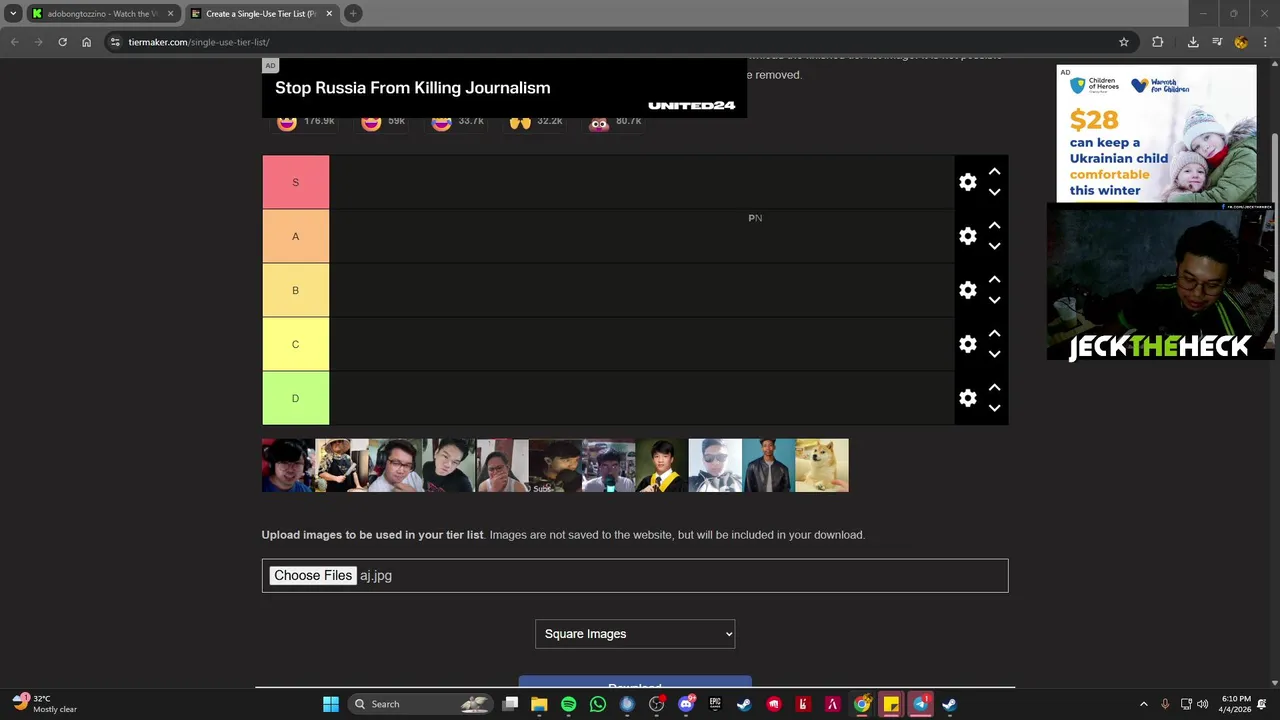Select the graduate with yellow sash thumbnail

pos(662,465)
